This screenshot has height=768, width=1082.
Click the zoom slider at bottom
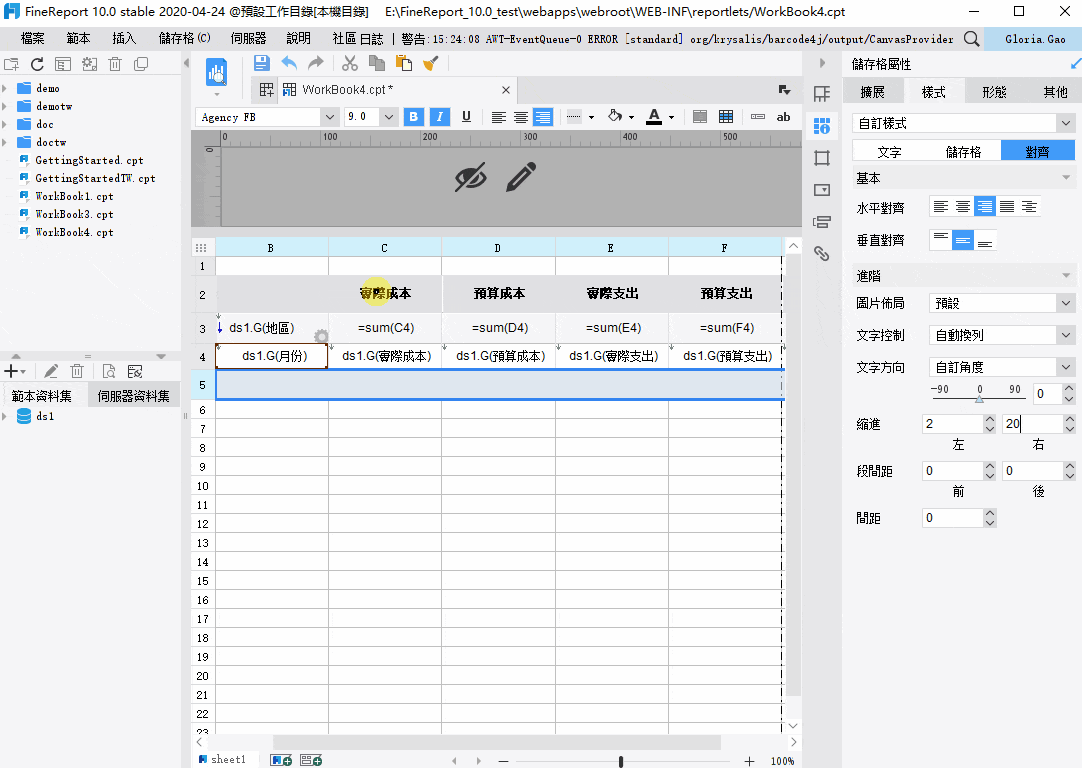(x=621, y=761)
